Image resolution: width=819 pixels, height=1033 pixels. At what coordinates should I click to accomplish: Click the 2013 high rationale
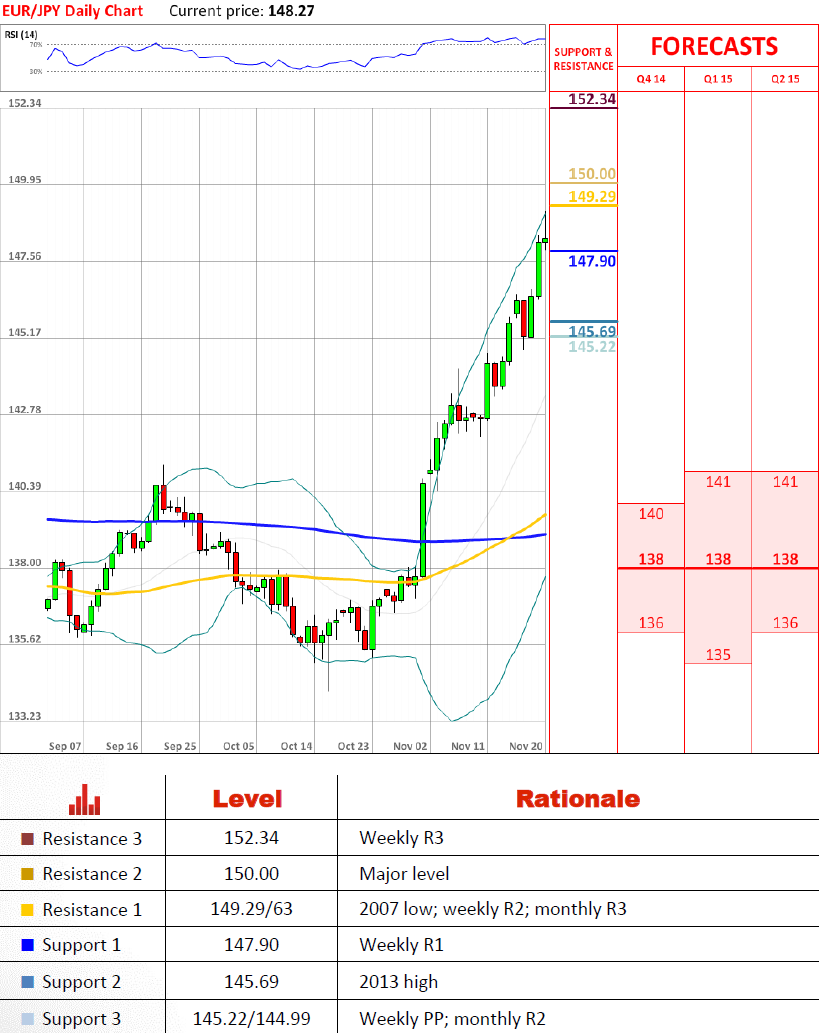coord(399,982)
